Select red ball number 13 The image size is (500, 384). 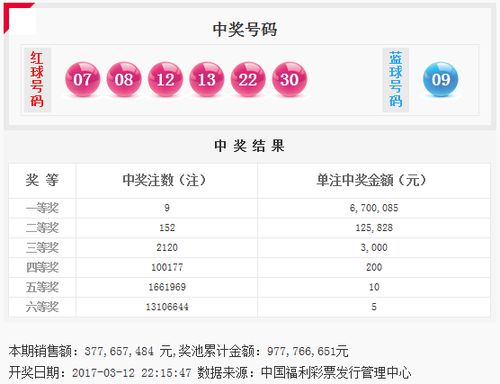(x=207, y=79)
